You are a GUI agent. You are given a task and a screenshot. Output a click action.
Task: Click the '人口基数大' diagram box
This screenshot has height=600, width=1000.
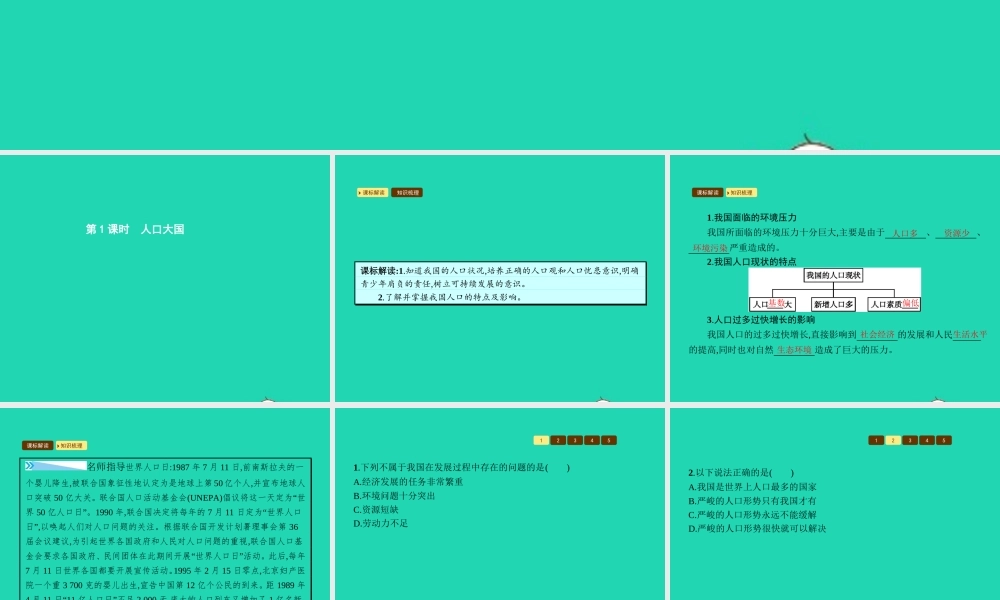(x=772, y=304)
